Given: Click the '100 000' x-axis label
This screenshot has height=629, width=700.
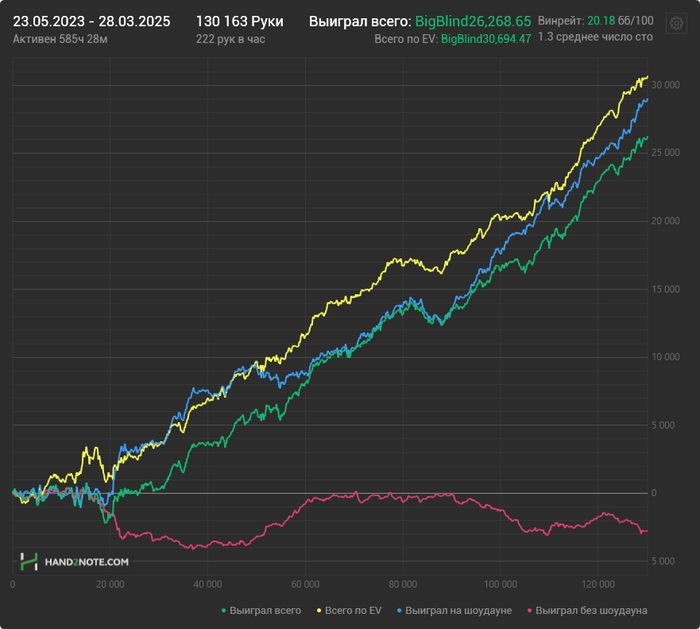Looking at the screenshot, I should 500,584.
